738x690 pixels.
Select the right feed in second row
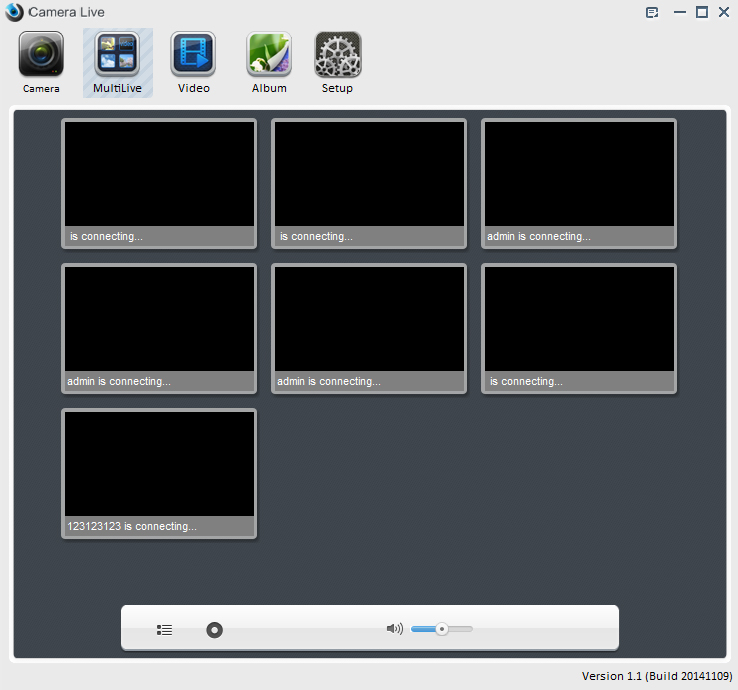579,319
